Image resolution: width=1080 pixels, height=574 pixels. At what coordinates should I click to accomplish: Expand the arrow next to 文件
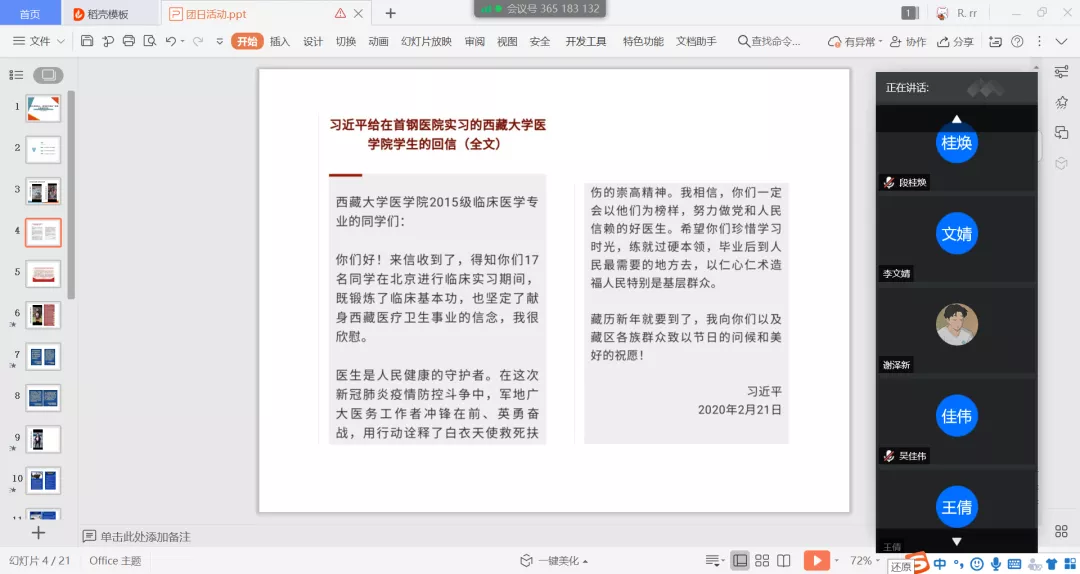pyautogui.click(x=61, y=41)
